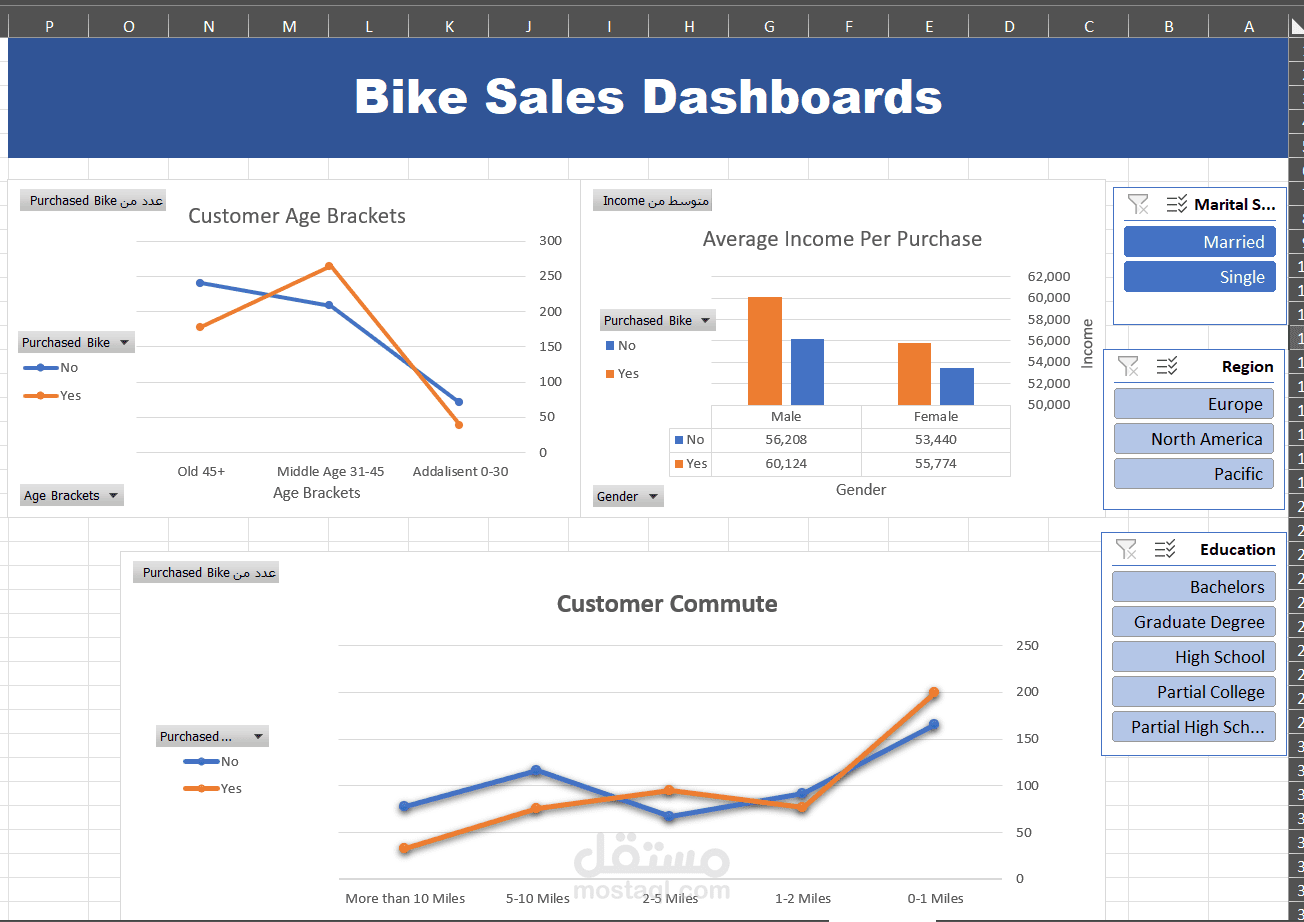Select column P header

click(x=49, y=27)
